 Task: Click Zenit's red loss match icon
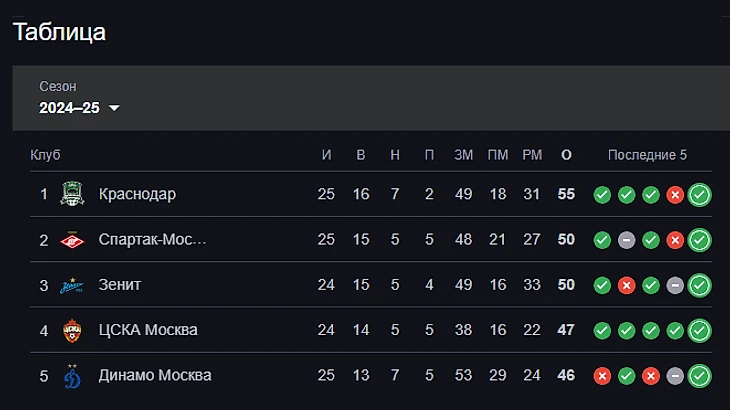click(626, 286)
